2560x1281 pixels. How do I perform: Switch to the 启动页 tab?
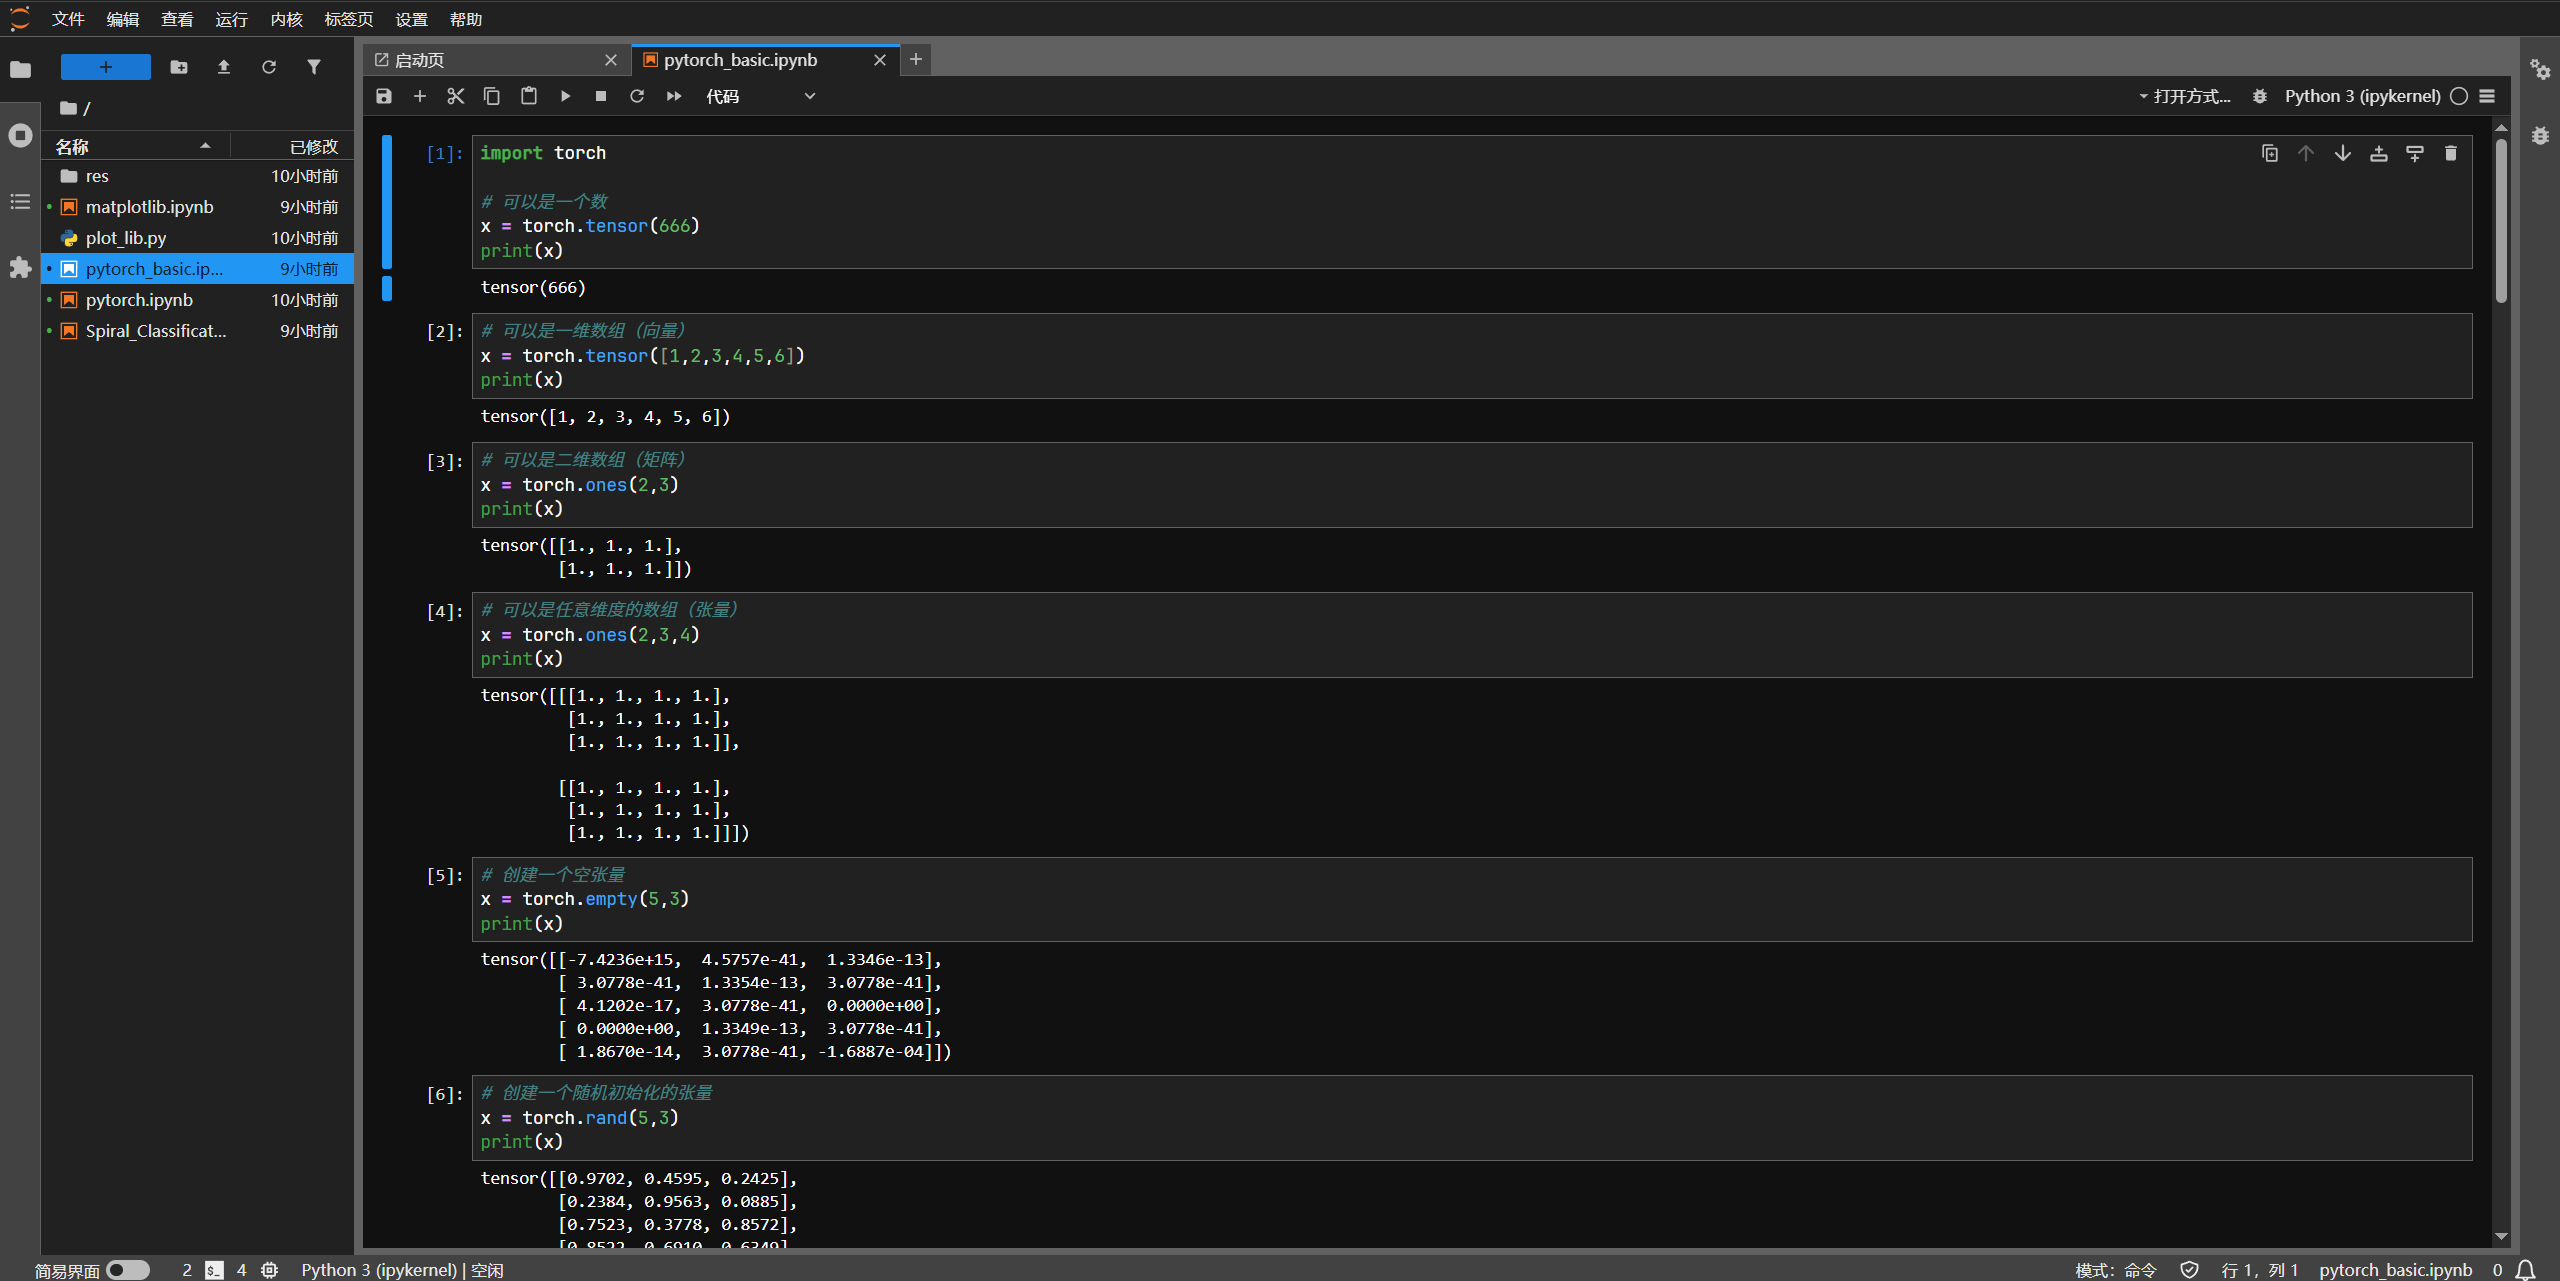(420, 60)
